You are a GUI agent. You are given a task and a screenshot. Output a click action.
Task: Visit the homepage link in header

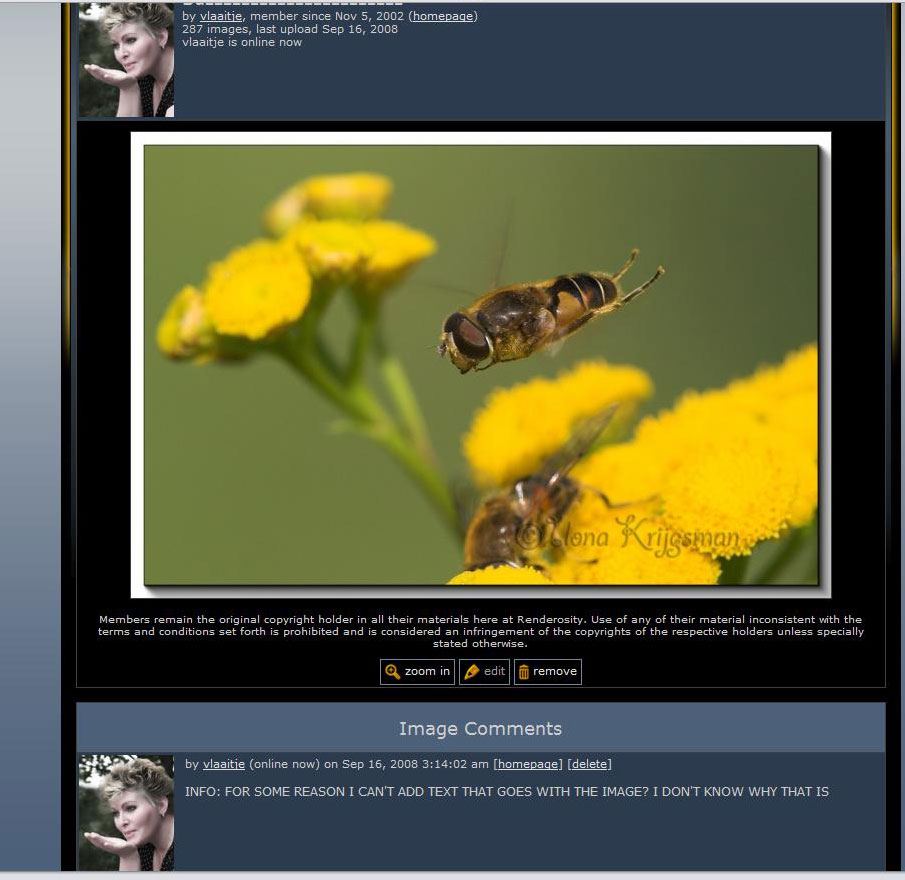[443, 16]
